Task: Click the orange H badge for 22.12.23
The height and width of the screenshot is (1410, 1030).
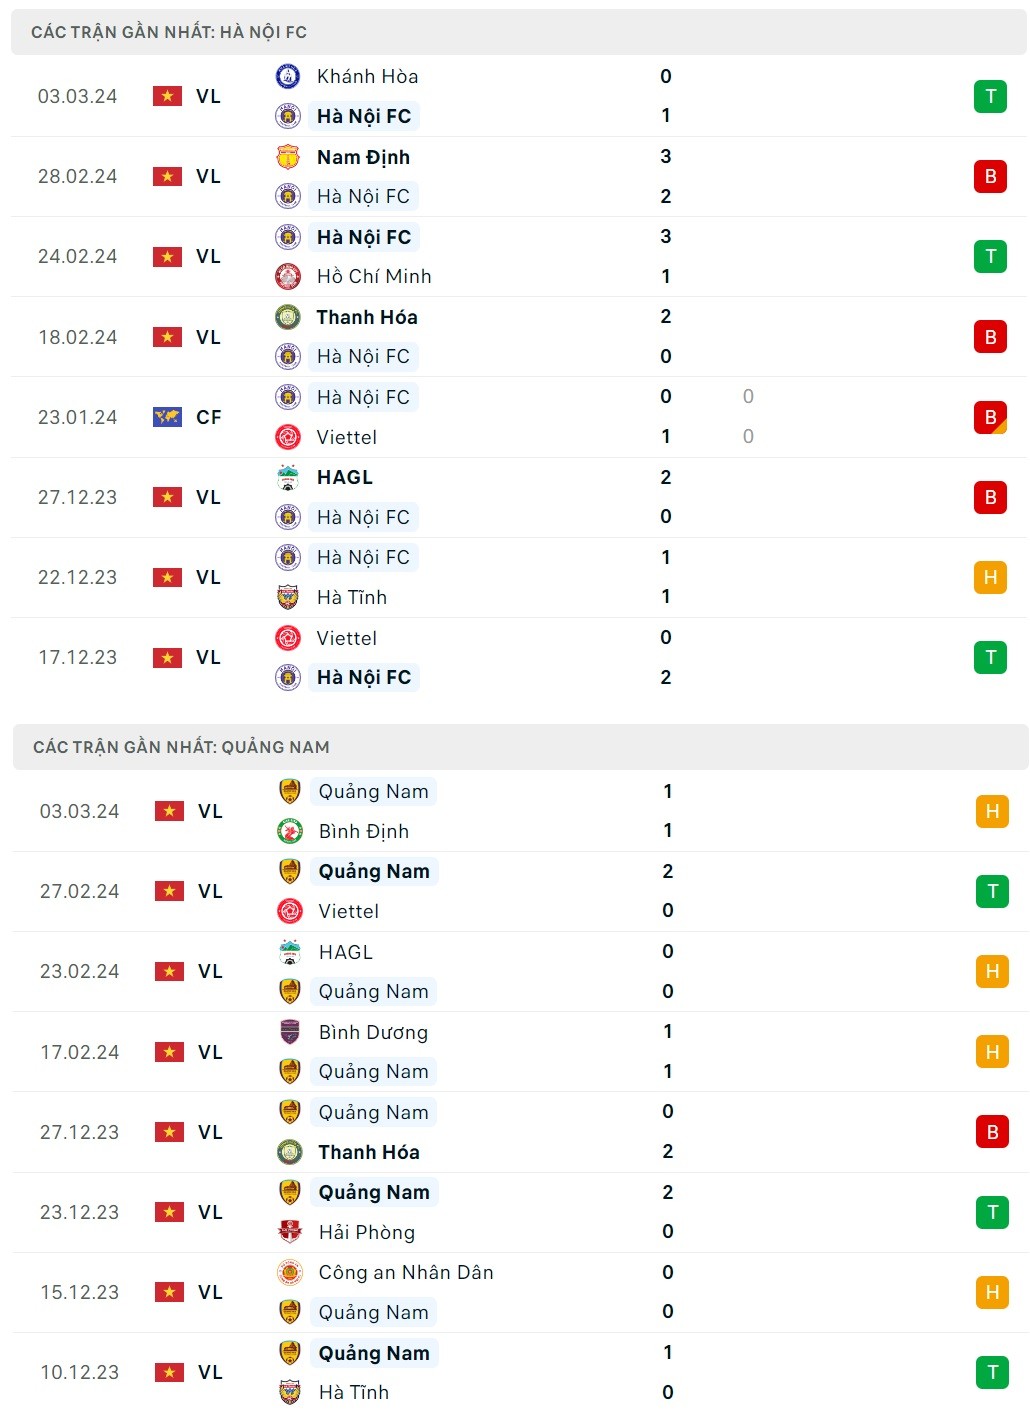Action: (990, 577)
